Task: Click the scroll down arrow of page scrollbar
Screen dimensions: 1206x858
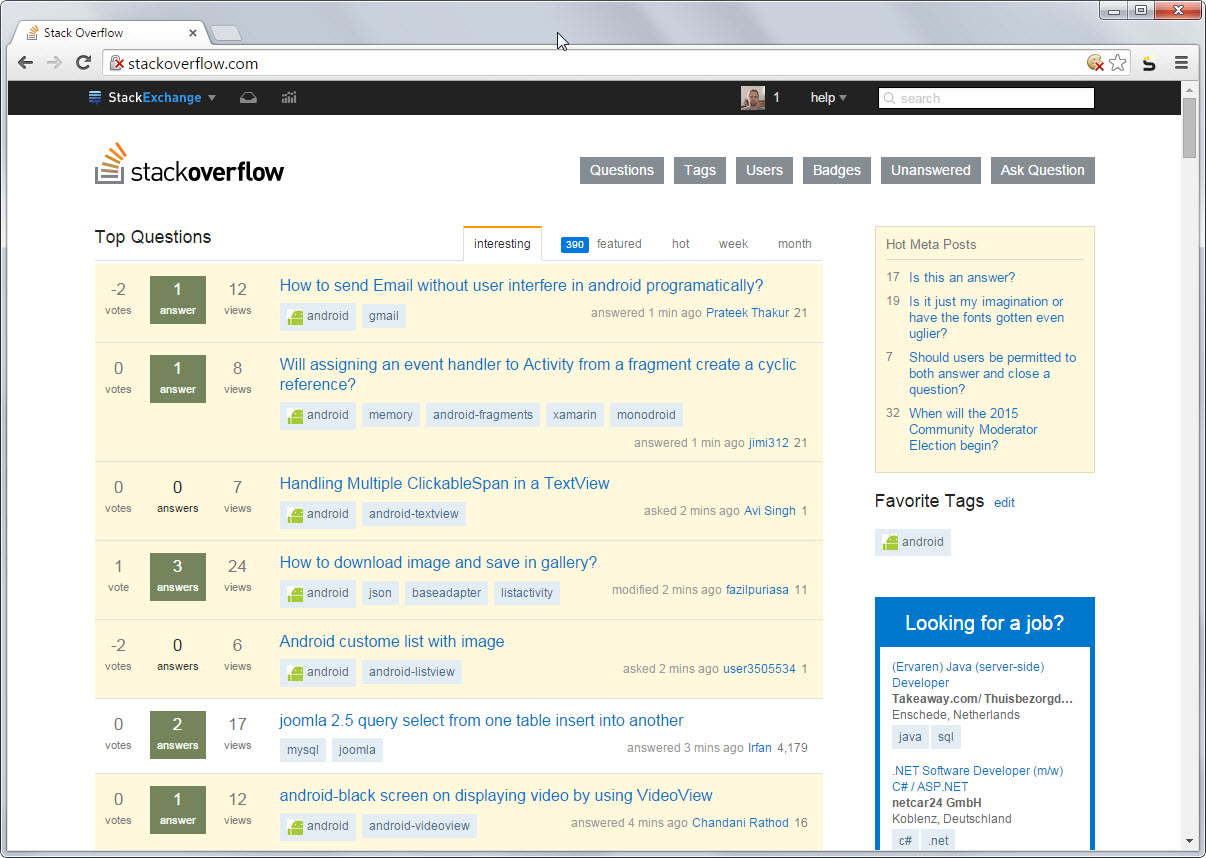Action: point(1189,841)
